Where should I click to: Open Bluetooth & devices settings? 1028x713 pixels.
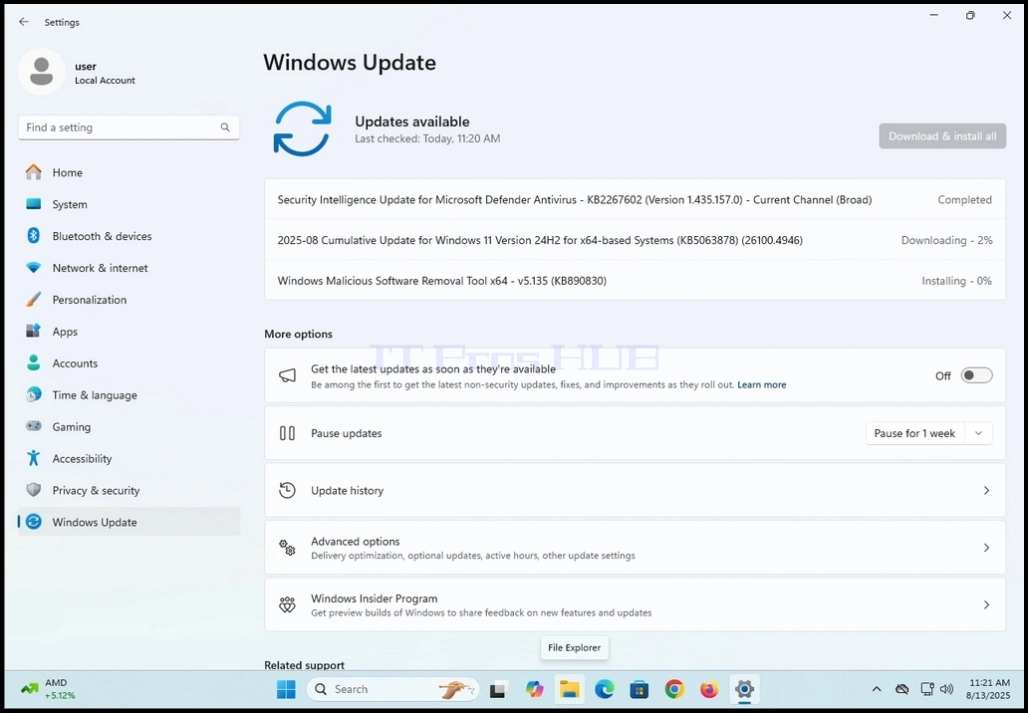click(128, 236)
